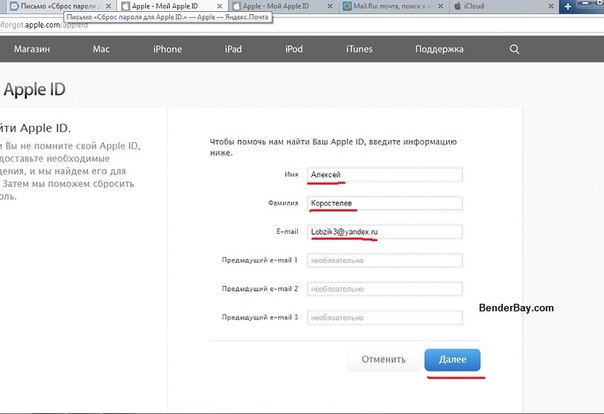This screenshot has width=604, height=414.
Task: Click the Имя field containing Алексей
Action: [x=385, y=175]
